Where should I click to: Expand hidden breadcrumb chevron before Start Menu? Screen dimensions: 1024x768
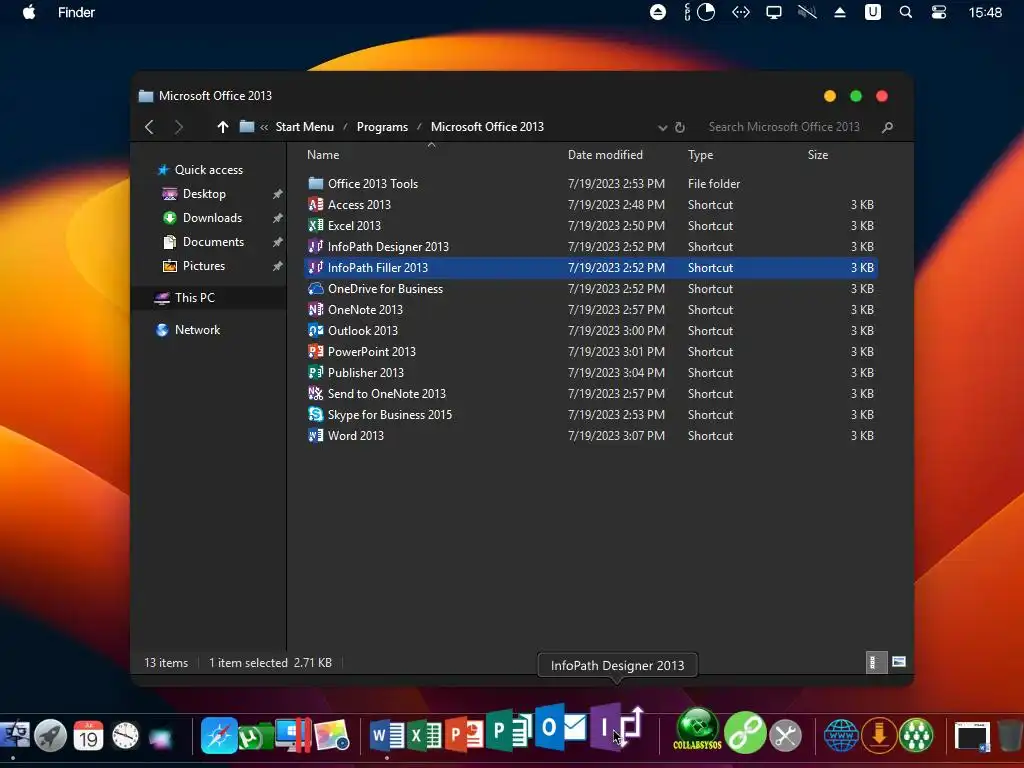coord(264,127)
